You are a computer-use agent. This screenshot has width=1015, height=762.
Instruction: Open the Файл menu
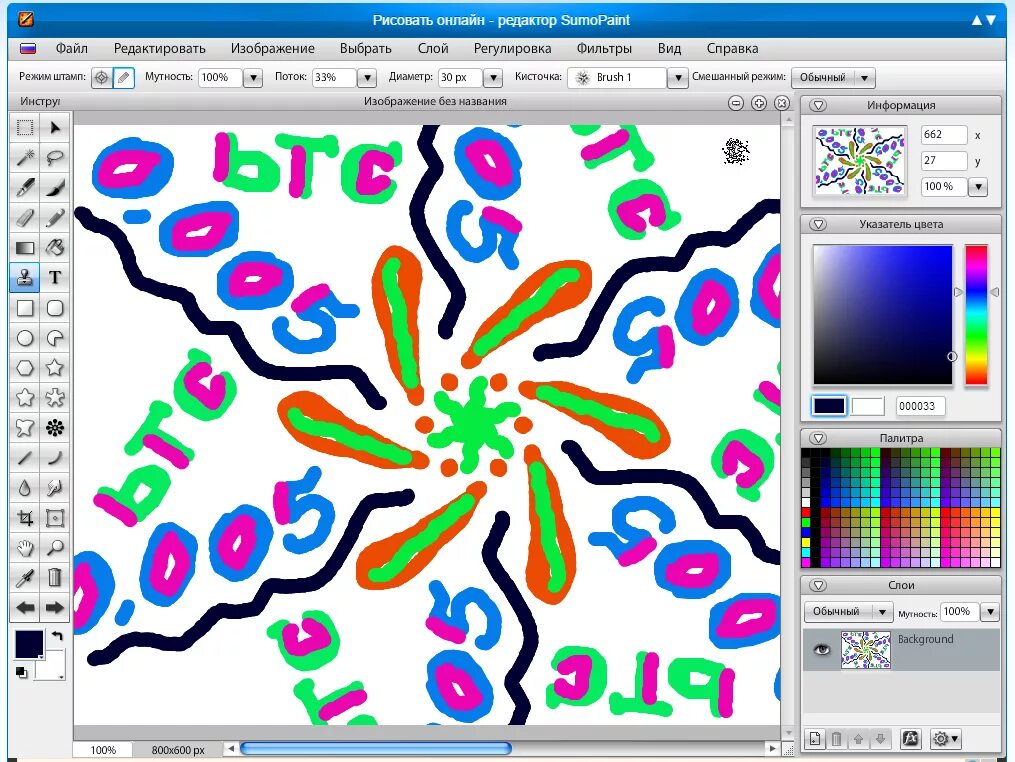click(71, 49)
